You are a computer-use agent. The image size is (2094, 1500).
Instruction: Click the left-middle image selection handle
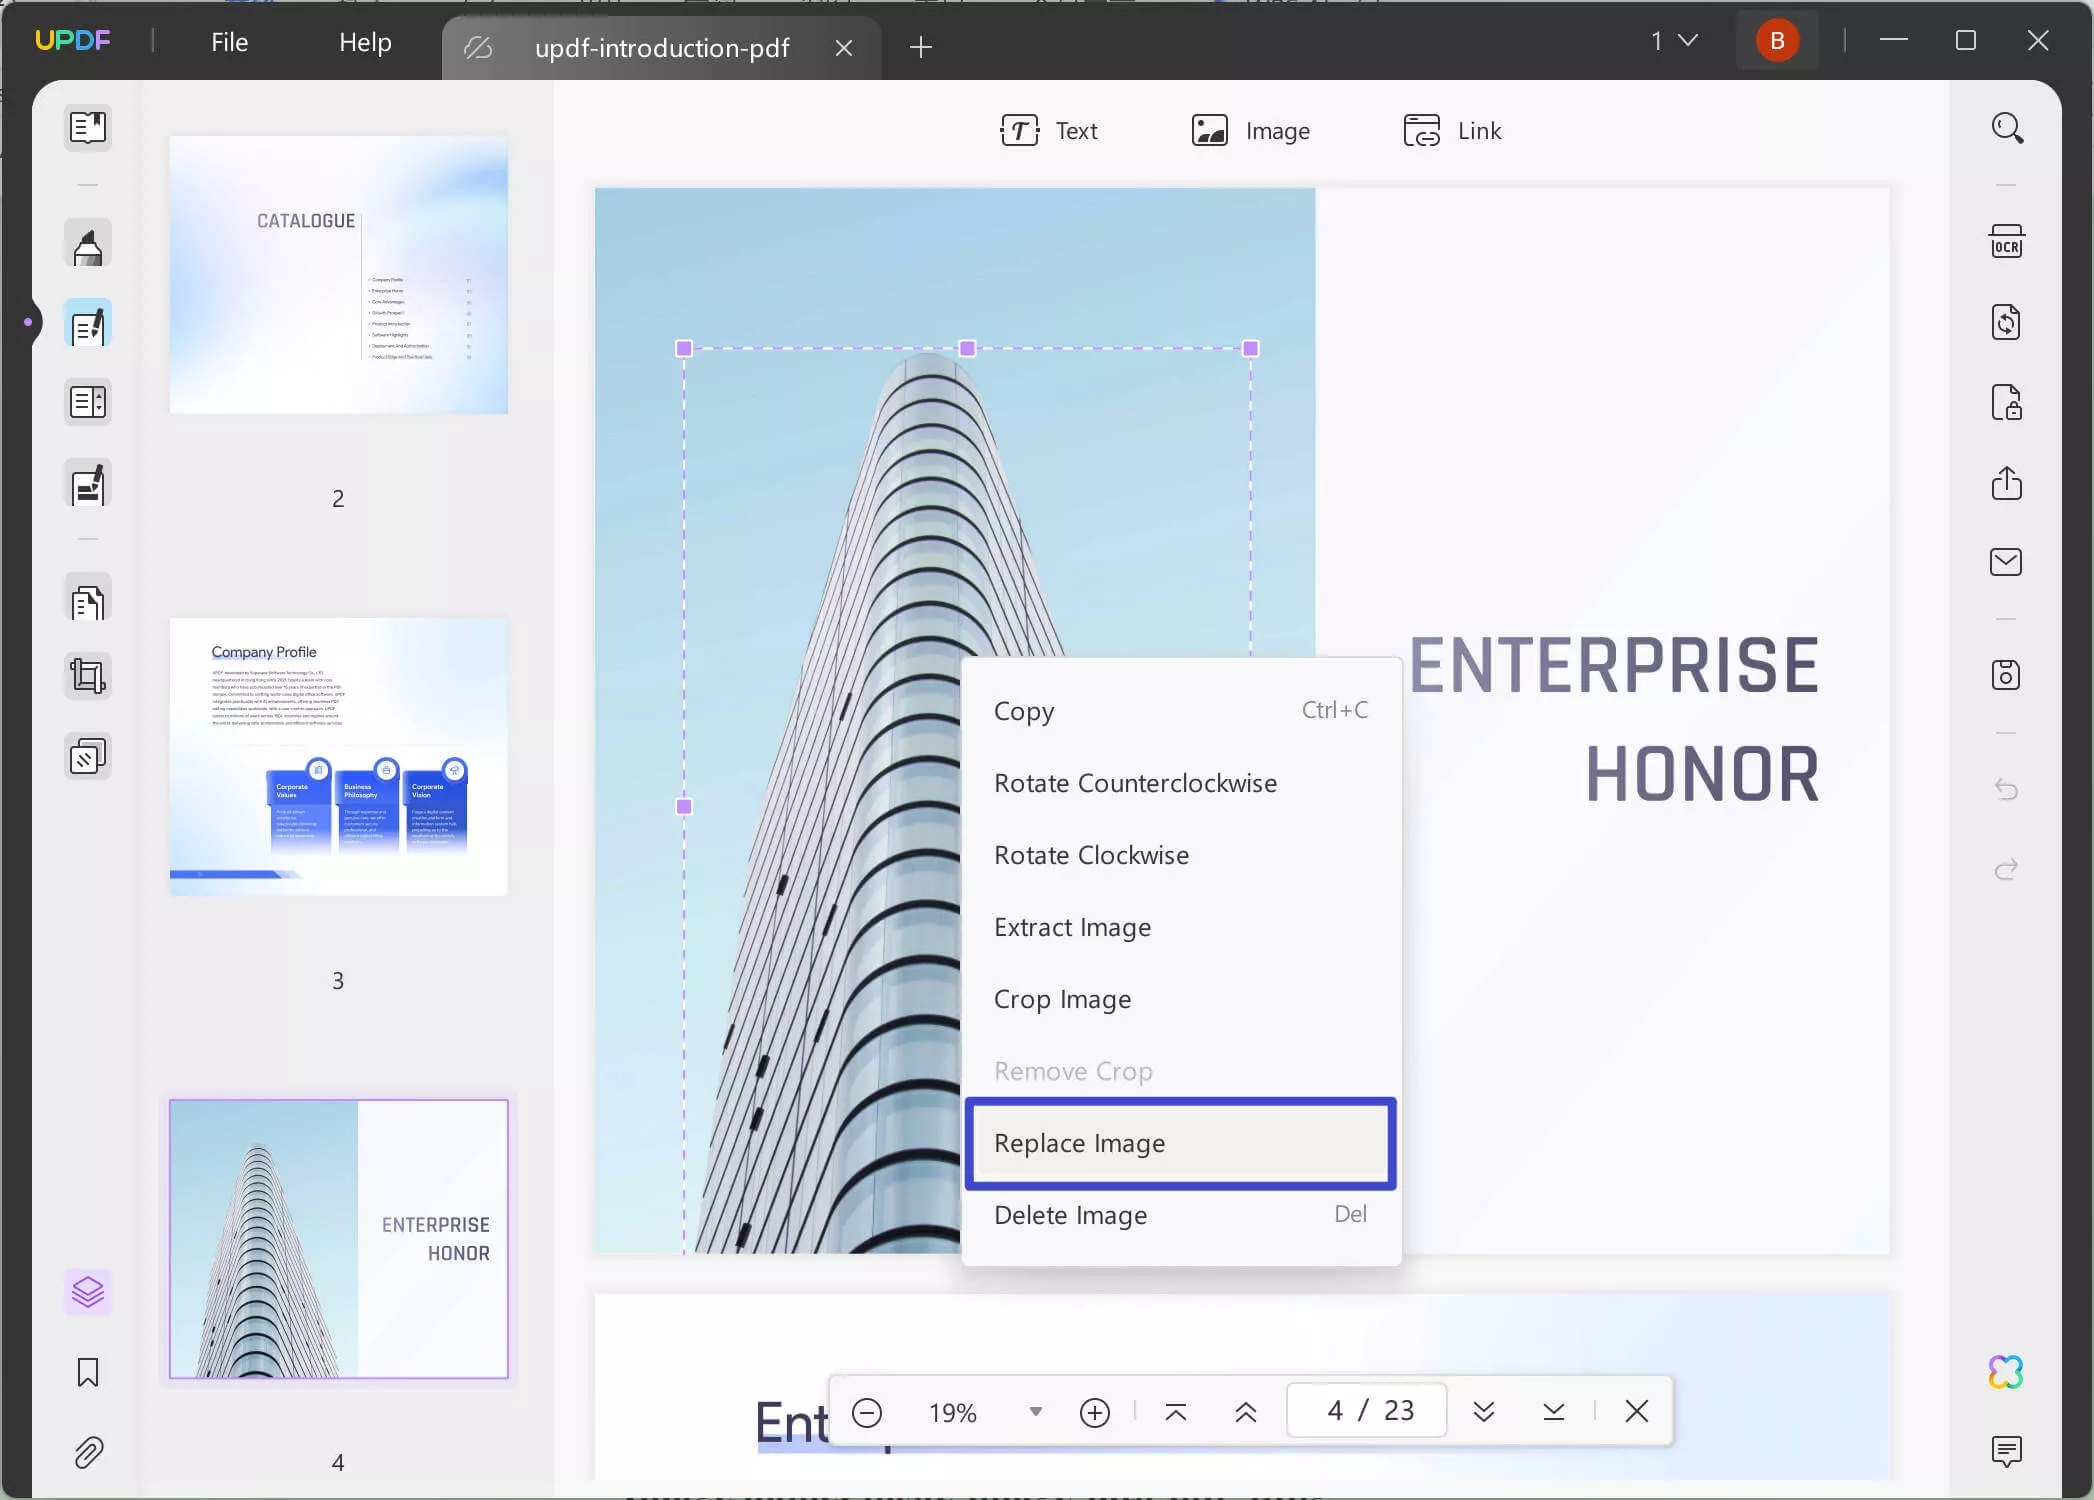(x=684, y=806)
